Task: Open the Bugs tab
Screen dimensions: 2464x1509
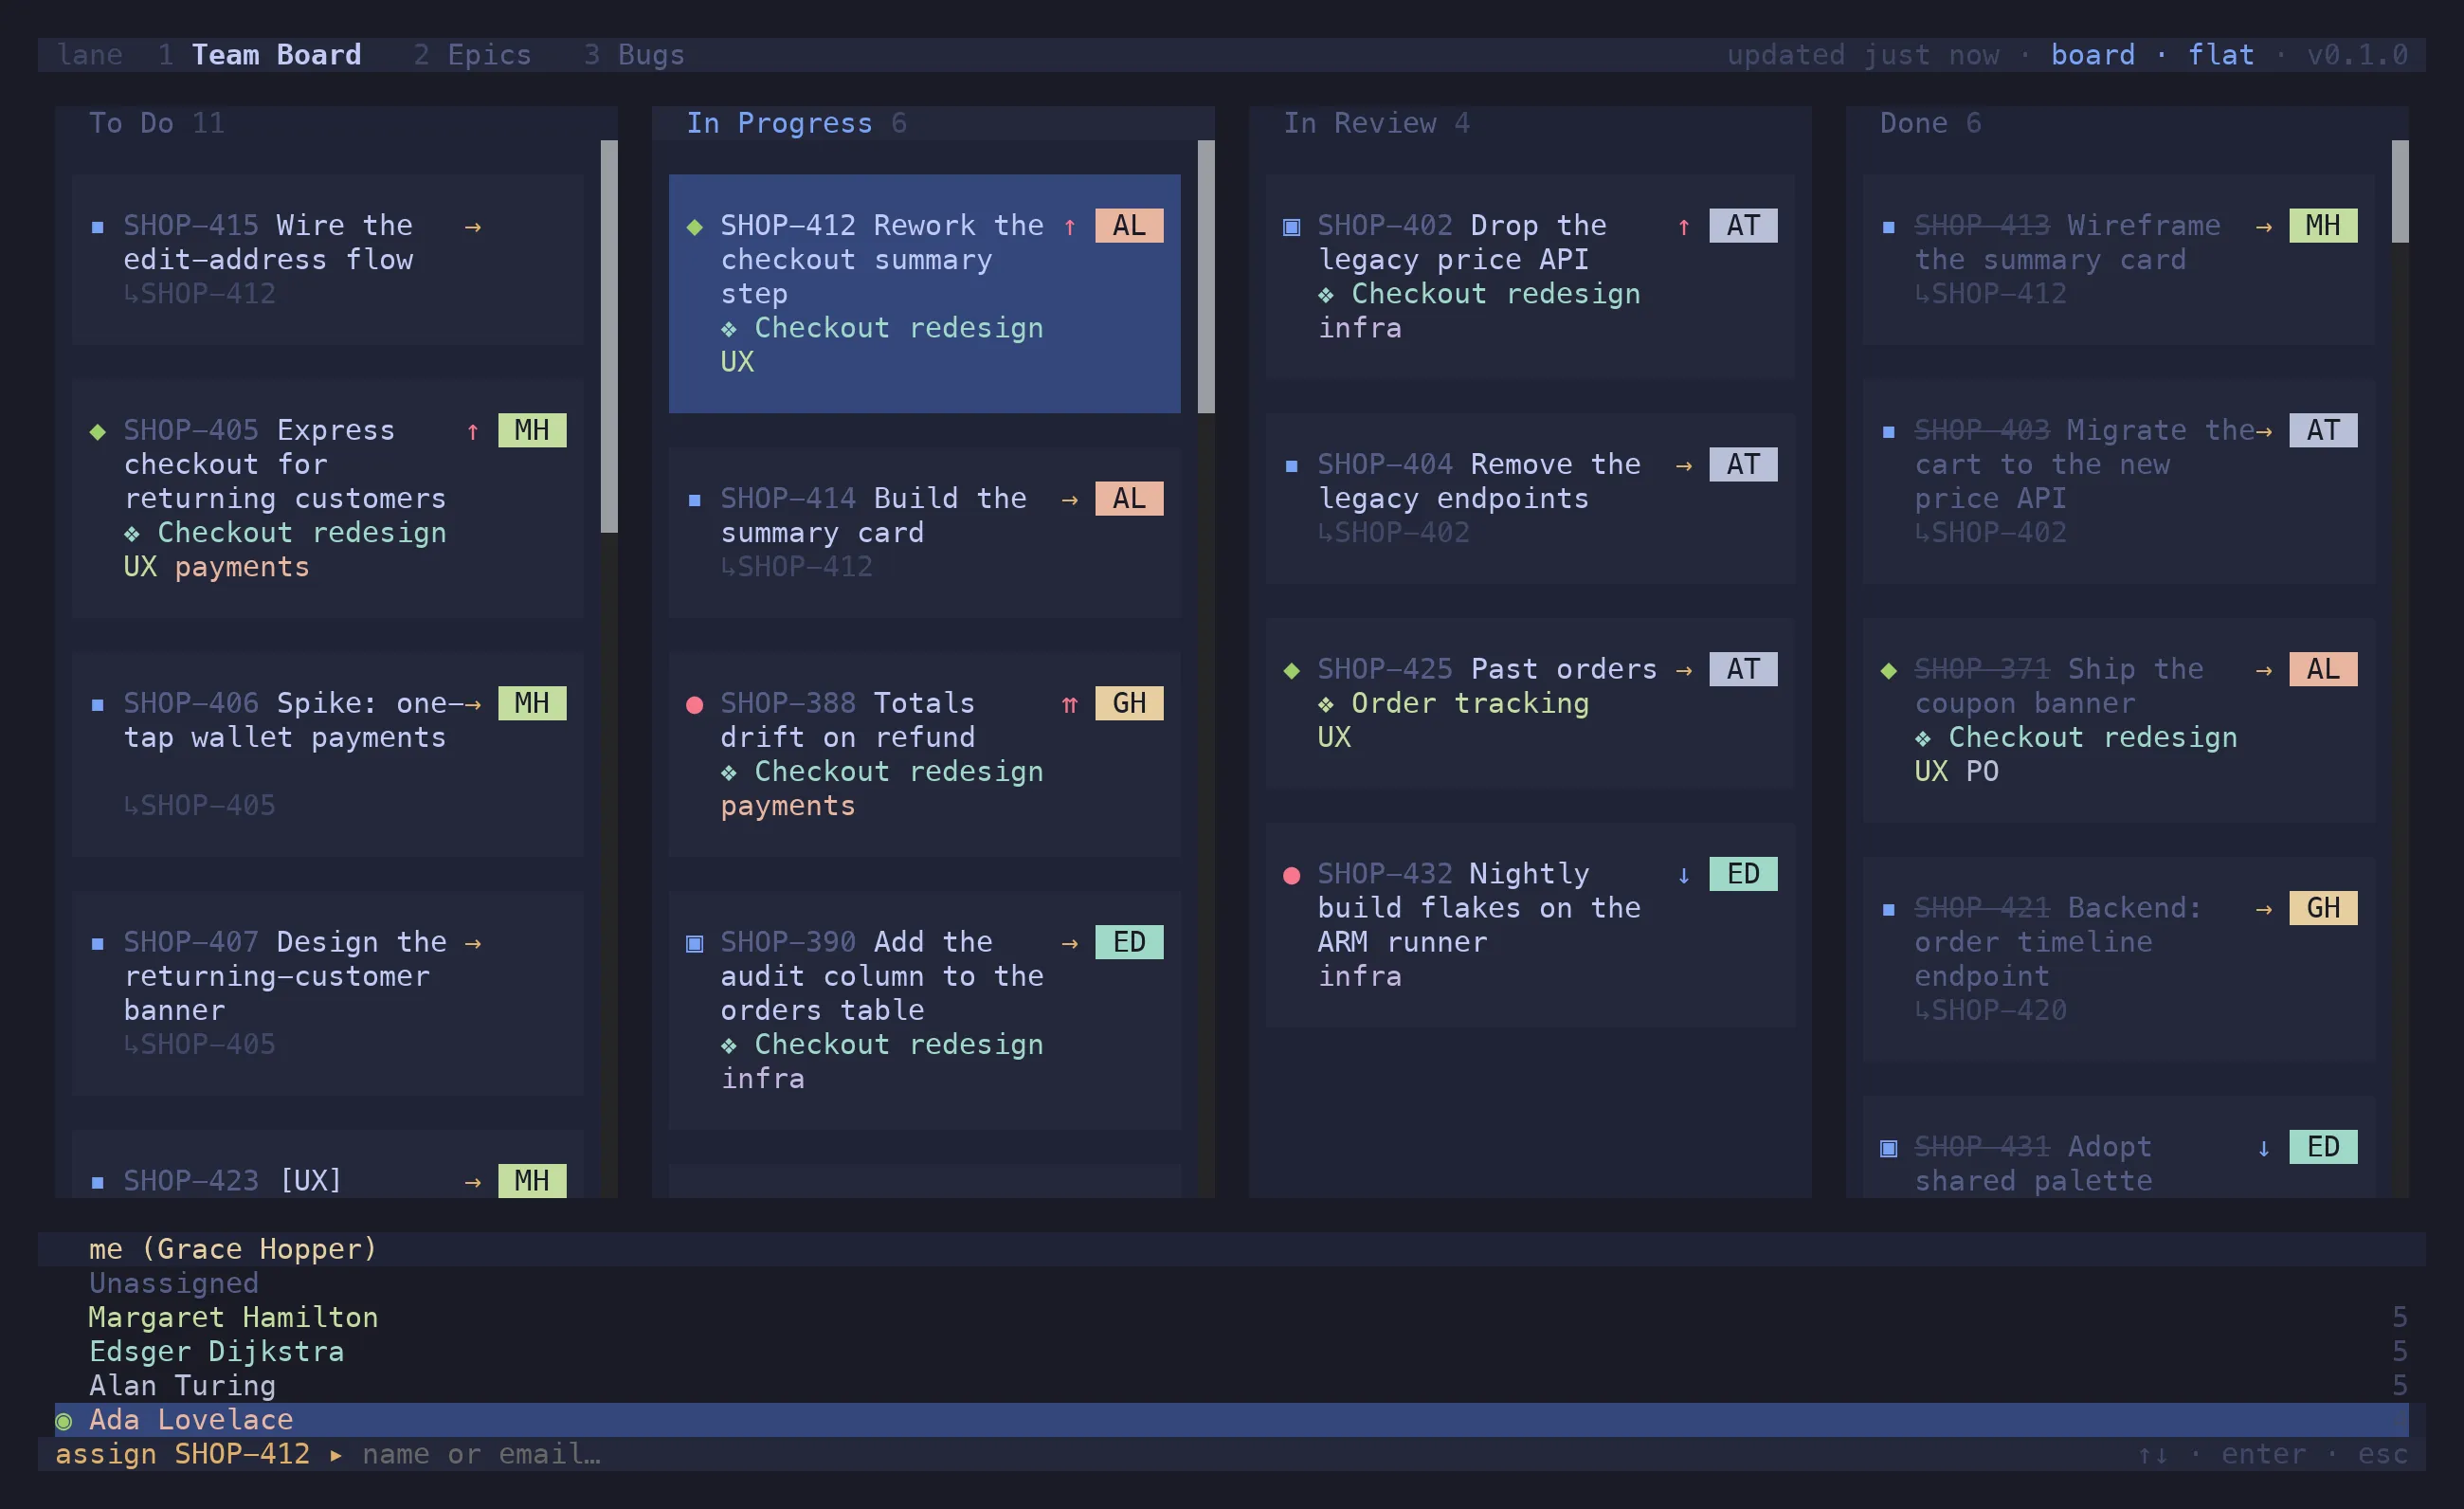Action: coord(651,54)
